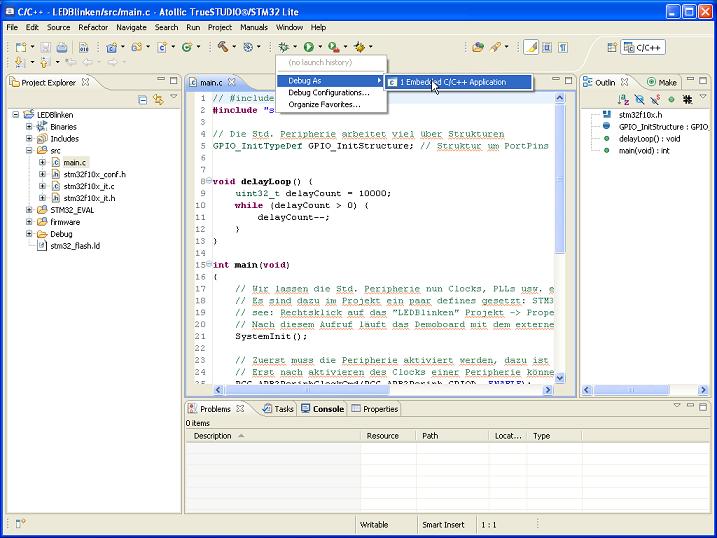Viewport: 717px width, 538px height.
Task: Click the Search flashlight toolbar icon
Action: click(x=496, y=47)
